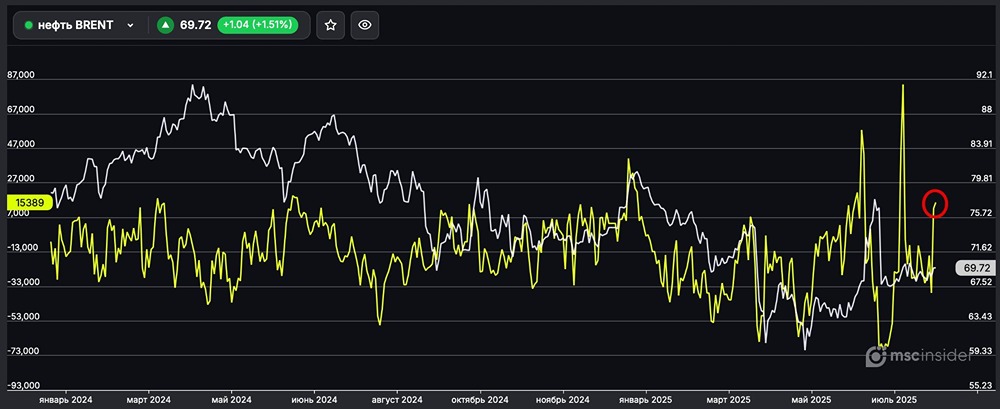Click the red circle marker on the chart
Viewport: 1000px width, 409px height.
click(935, 203)
